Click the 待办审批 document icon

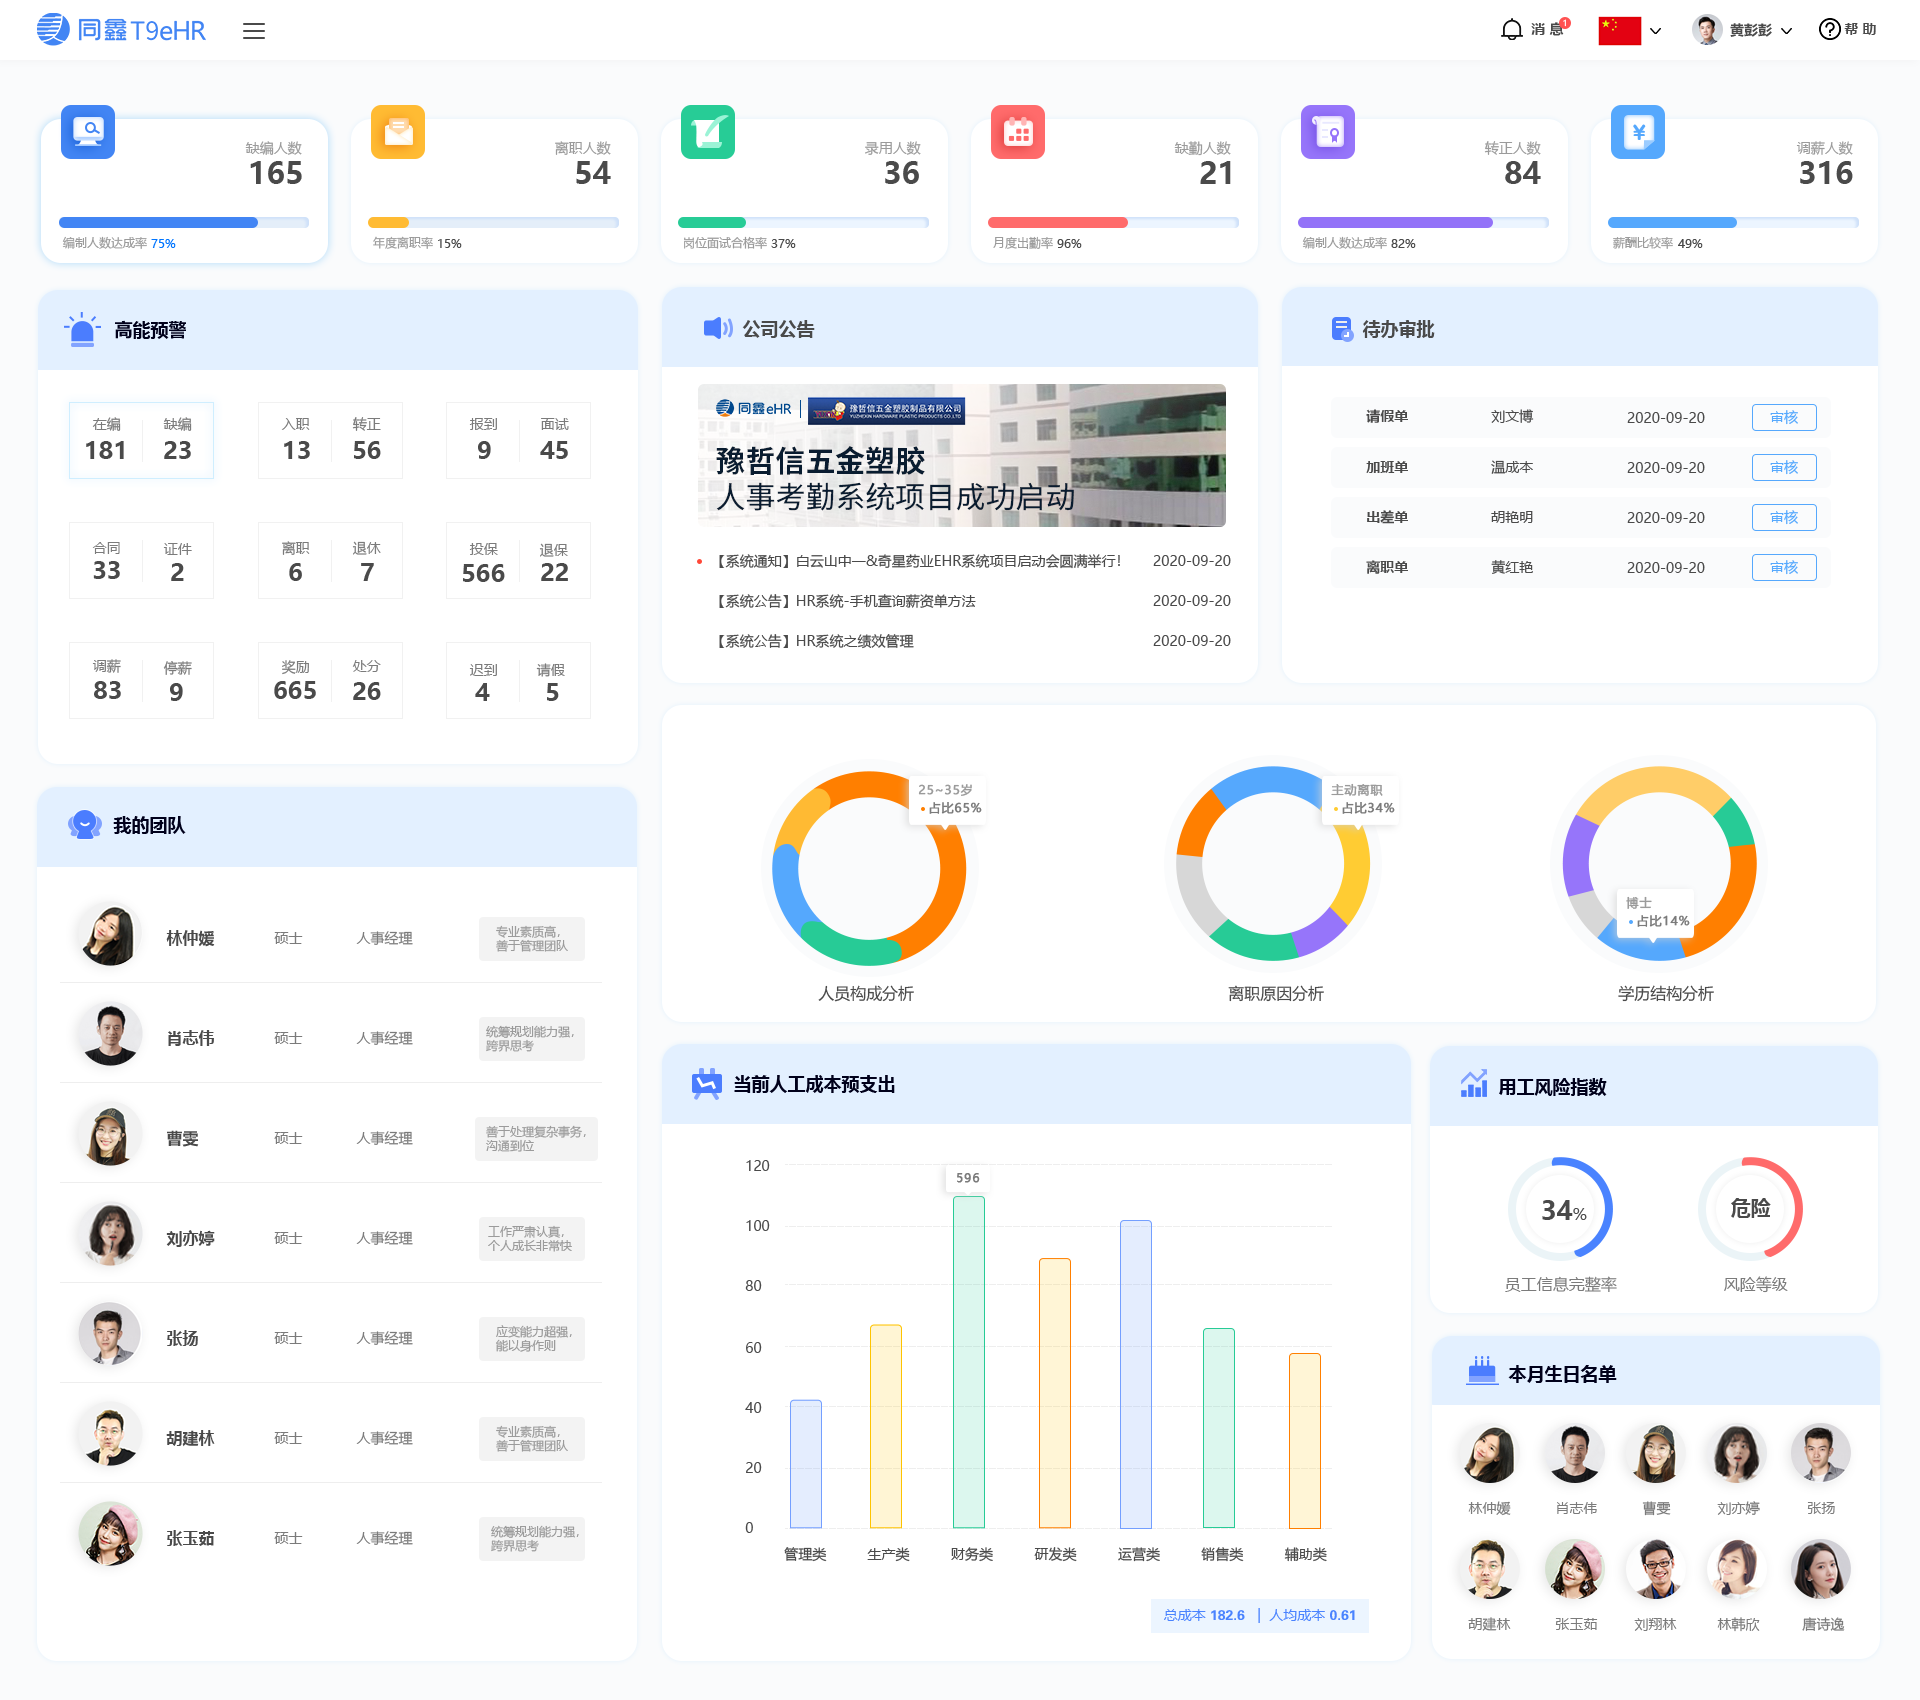click(1342, 328)
